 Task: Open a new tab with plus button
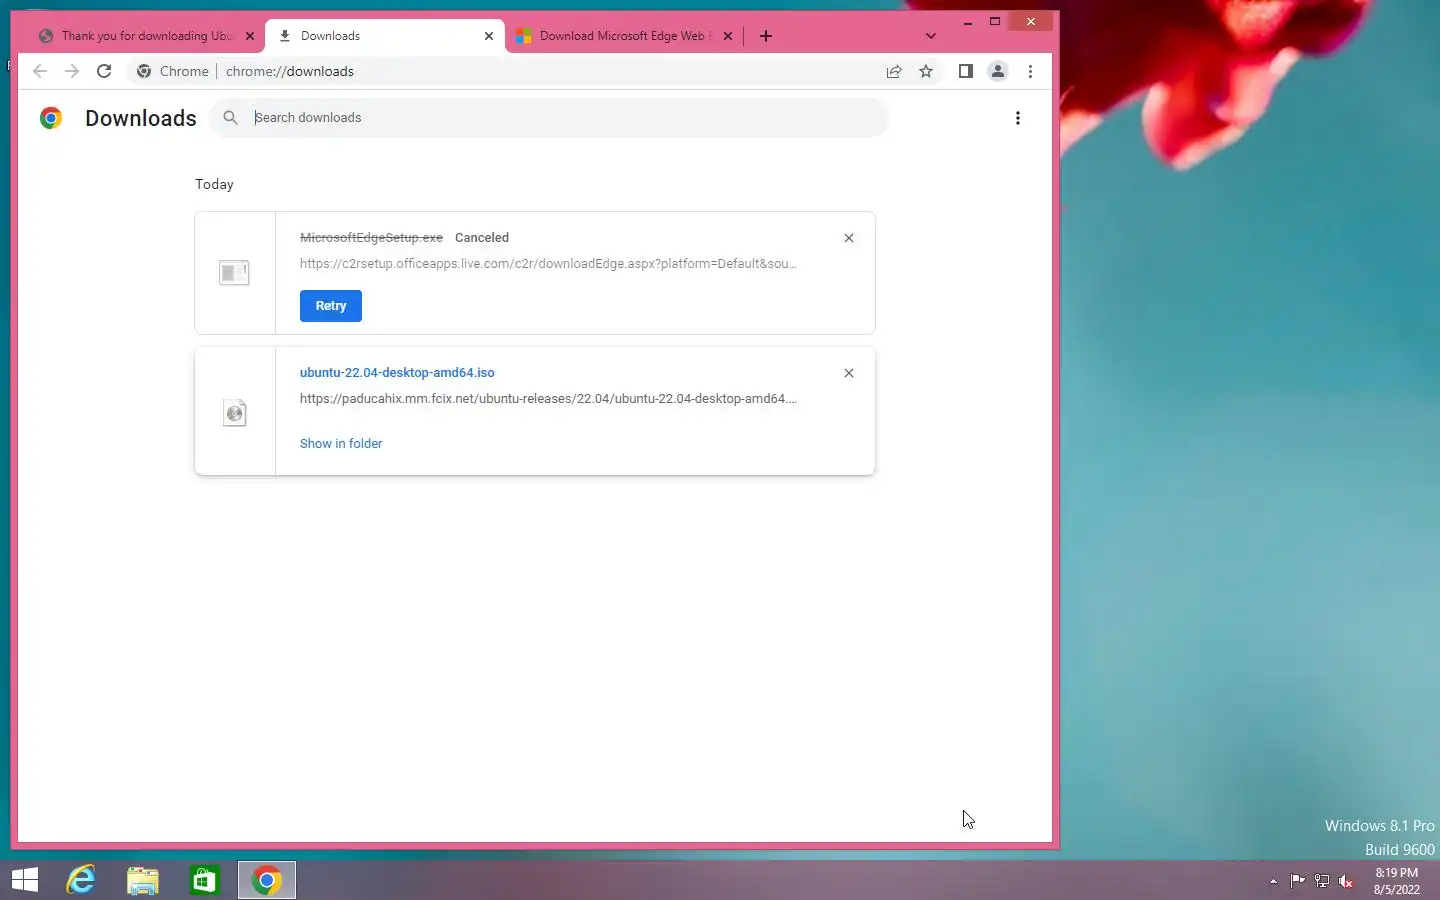pyautogui.click(x=766, y=36)
